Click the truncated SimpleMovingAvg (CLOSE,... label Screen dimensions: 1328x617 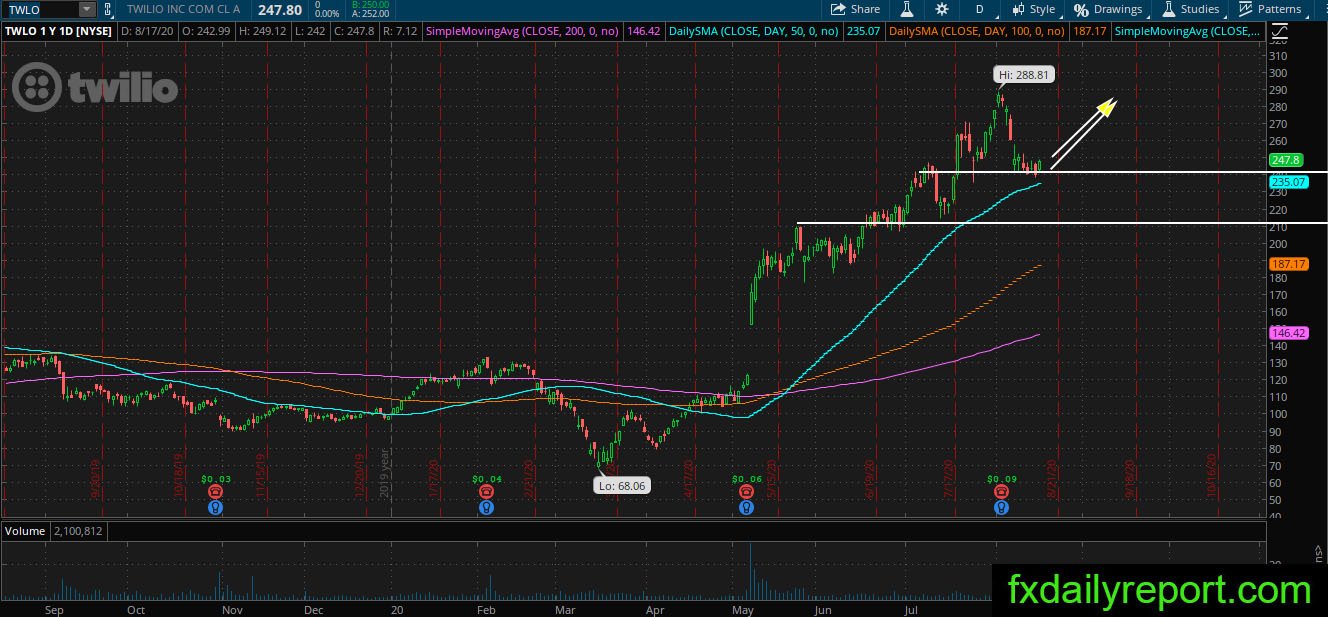(x=1189, y=32)
